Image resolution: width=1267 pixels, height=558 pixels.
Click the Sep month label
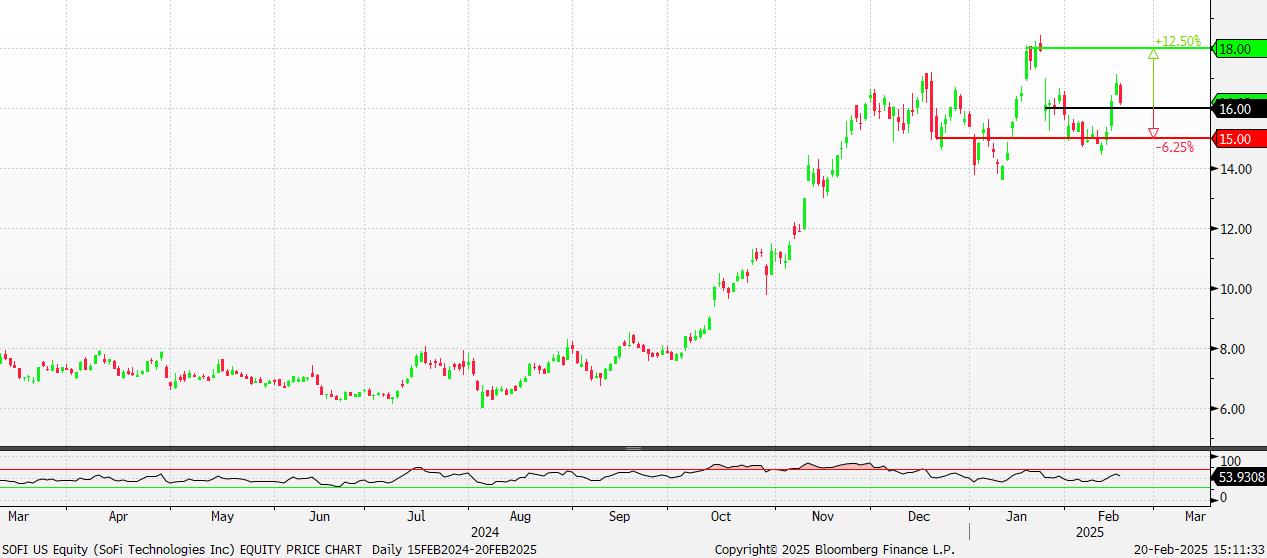[x=620, y=517]
